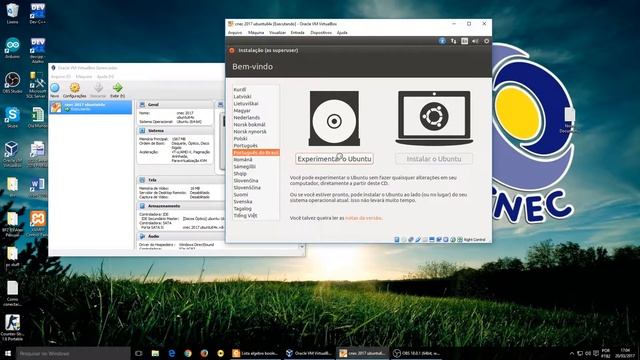640x360 pixels.
Task: Click Right Control host key indicator
Action: [x=474, y=240]
